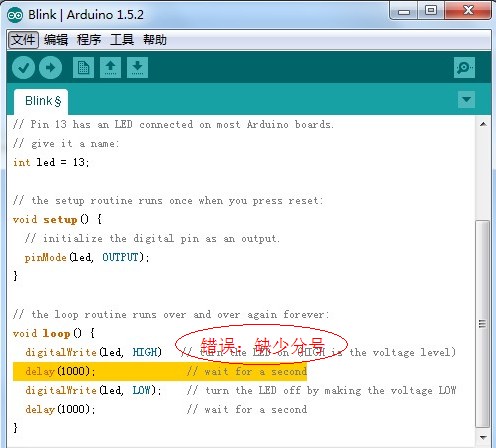Click 'pinMode(led, OUTPUT);' line

coord(87,258)
